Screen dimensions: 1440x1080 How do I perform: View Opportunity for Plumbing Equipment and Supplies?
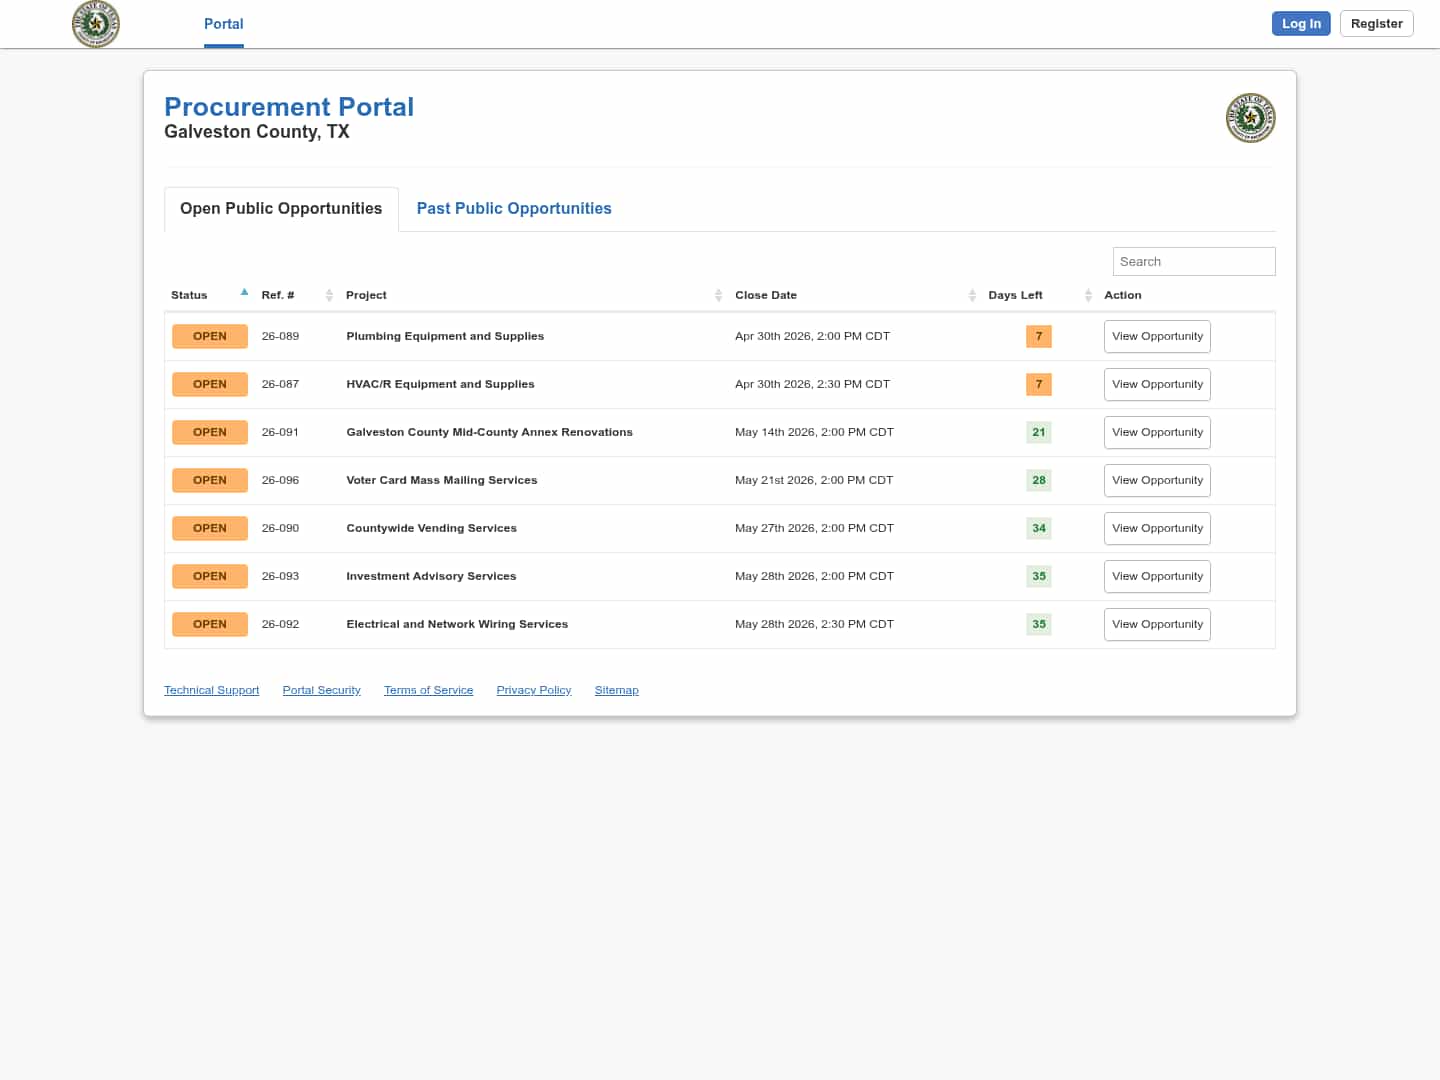(x=1157, y=336)
